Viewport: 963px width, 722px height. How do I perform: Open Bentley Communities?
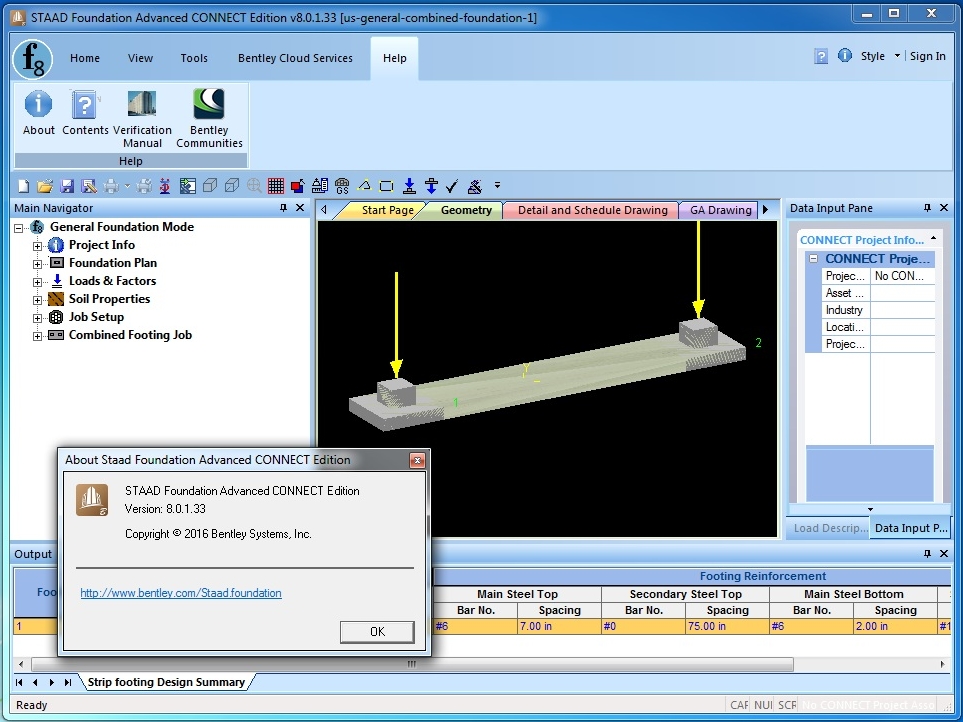pos(209,118)
